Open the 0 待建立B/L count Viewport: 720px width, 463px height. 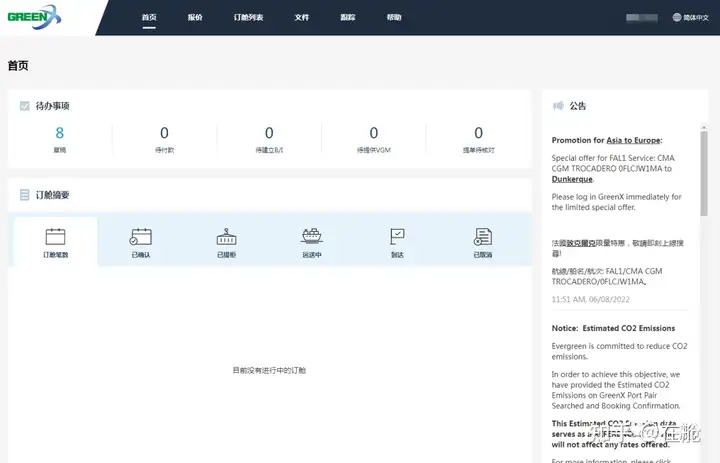[269, 139]
